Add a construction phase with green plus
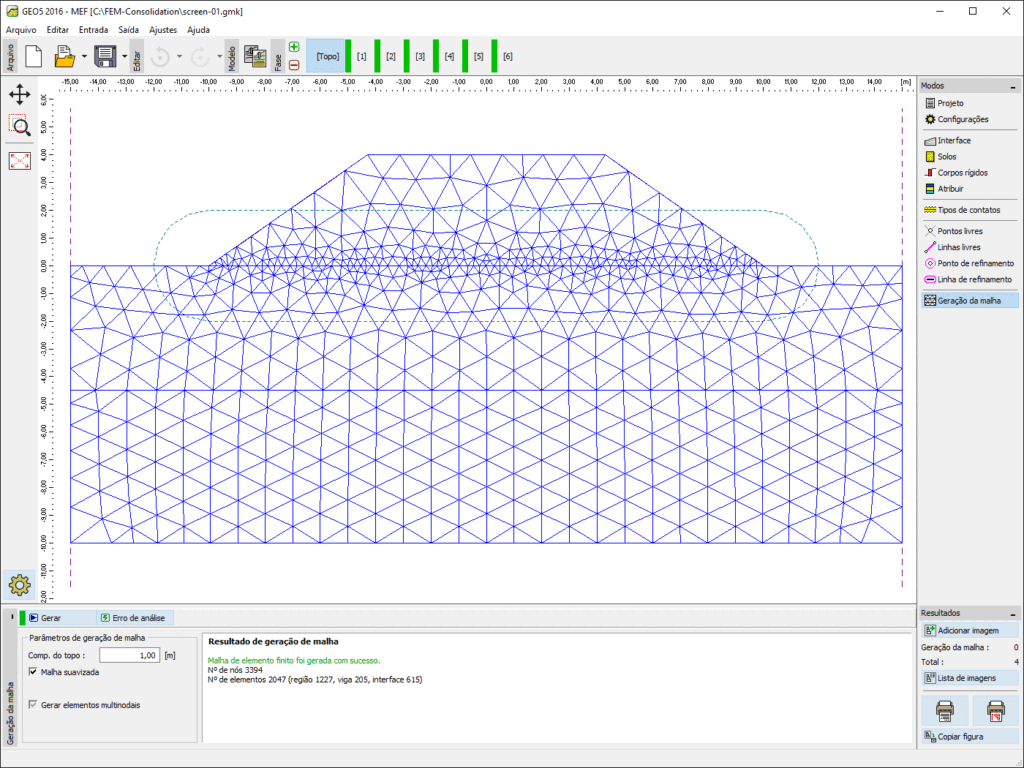Image resolution: width=1024 pixels, height=768 pixels. coord(294,46)
